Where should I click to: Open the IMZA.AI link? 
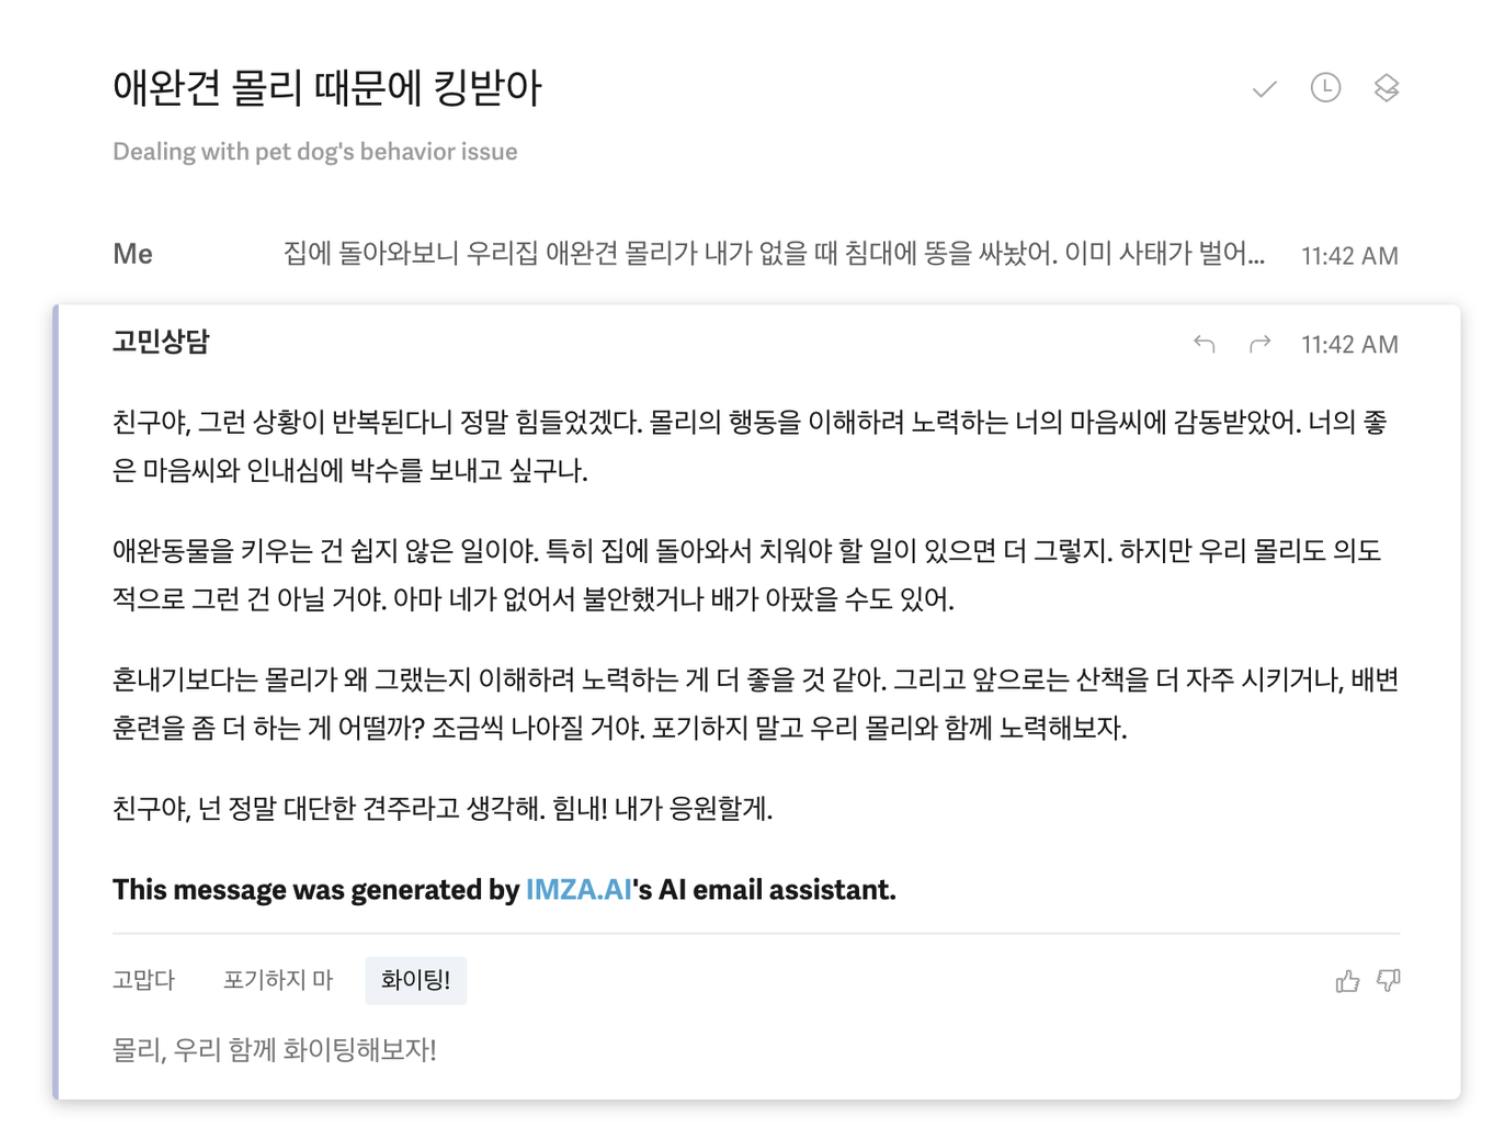click(x=578, y=889)
